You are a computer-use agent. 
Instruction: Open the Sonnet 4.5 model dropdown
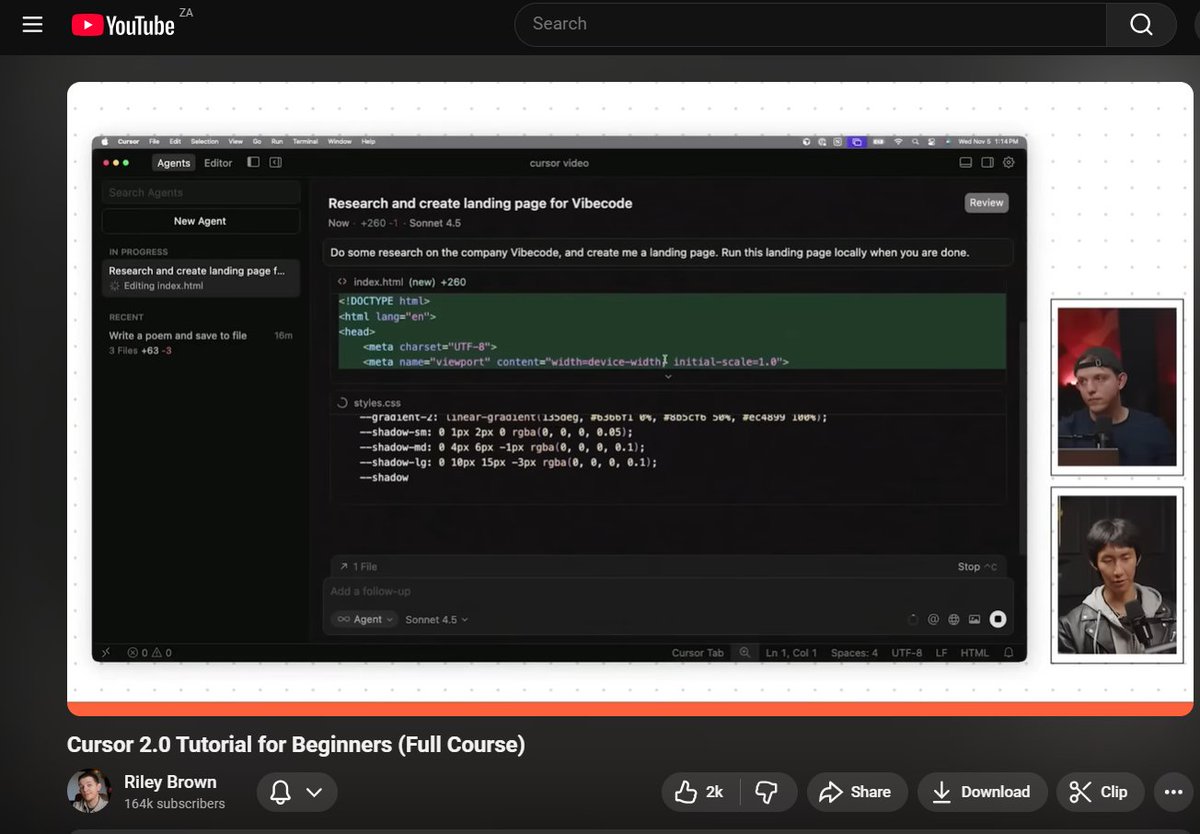(x=437, y=619)
